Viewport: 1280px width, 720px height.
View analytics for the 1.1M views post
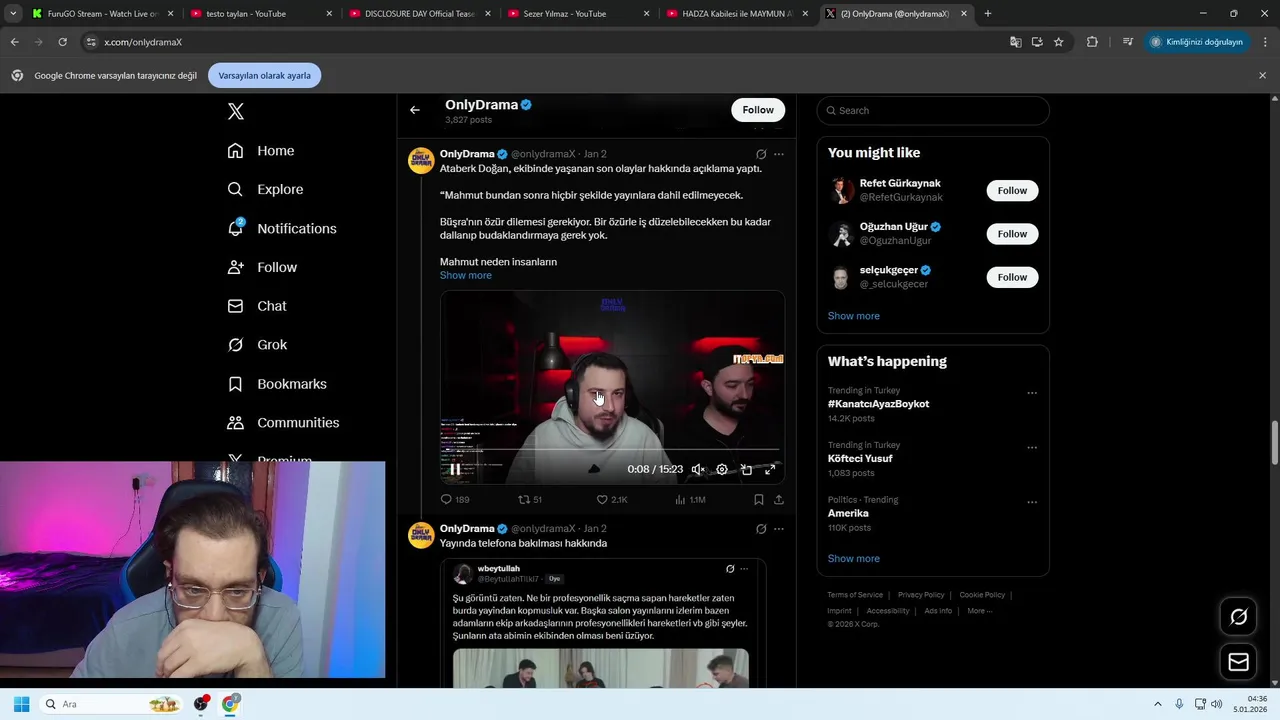(x=690, y=499)
